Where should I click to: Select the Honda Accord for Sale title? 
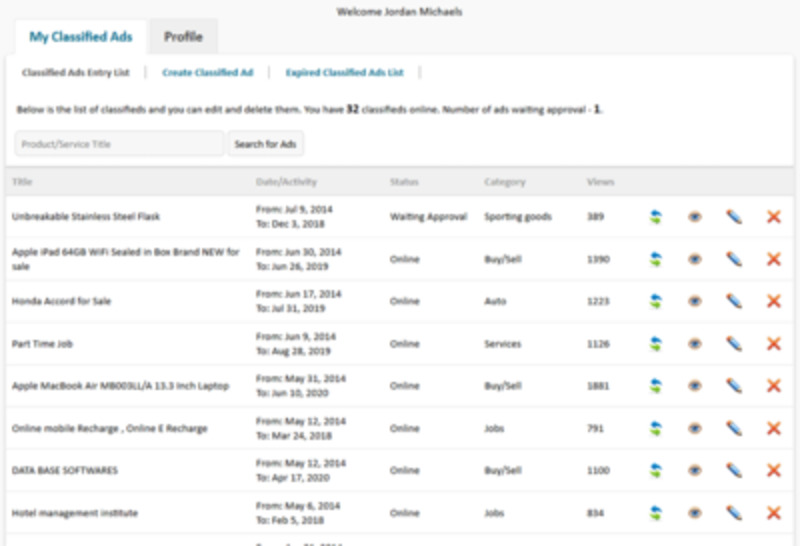click(x=61, y=301)
